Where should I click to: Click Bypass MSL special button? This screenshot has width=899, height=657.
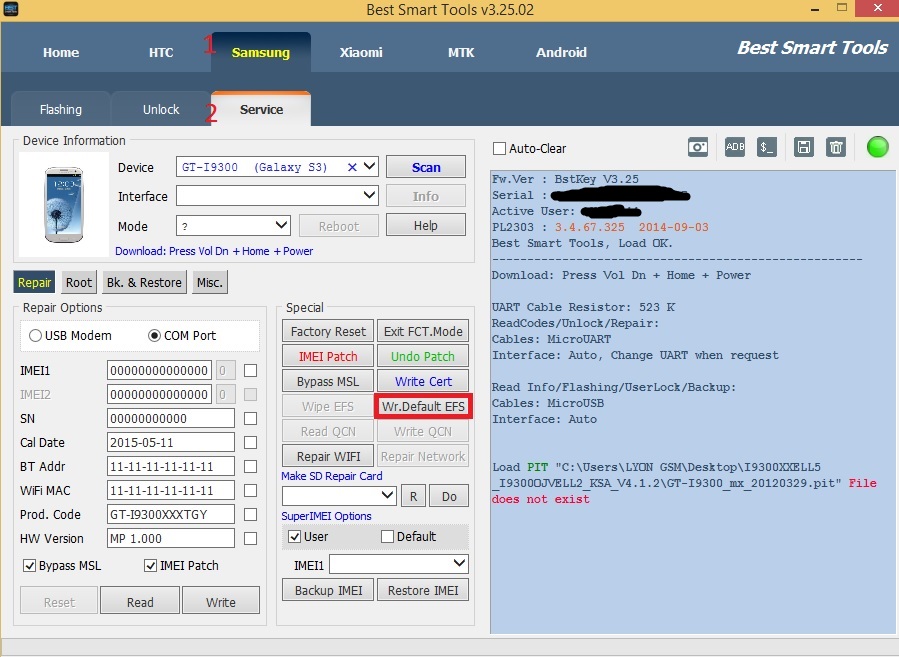328,381
